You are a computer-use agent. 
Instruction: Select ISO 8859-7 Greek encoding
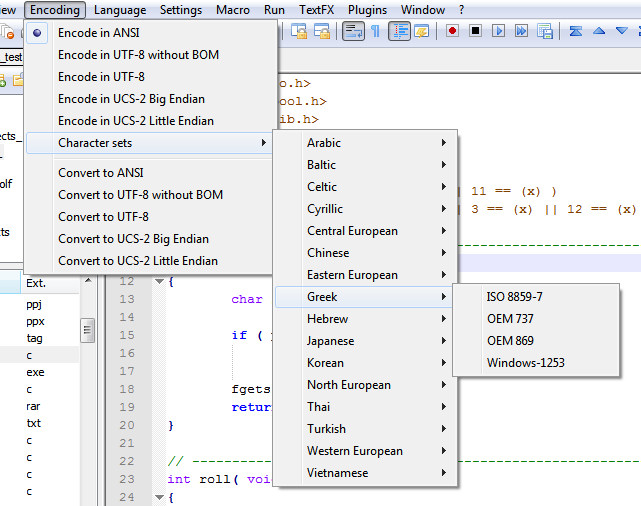click(536, 297)
